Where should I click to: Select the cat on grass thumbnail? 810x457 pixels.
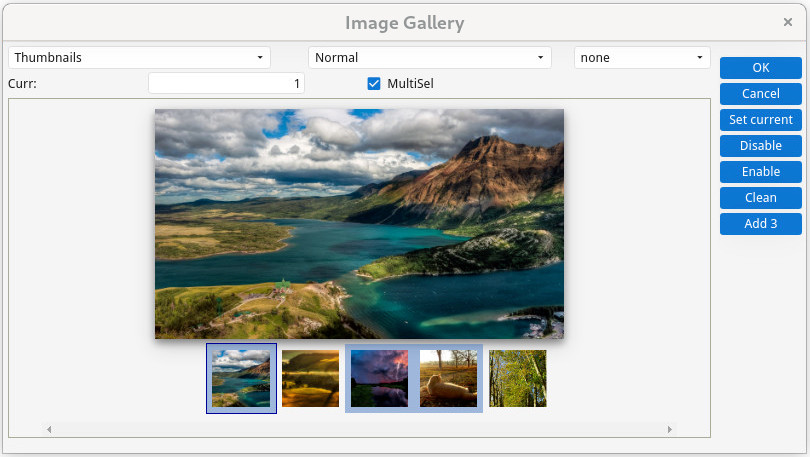[448, 379]
